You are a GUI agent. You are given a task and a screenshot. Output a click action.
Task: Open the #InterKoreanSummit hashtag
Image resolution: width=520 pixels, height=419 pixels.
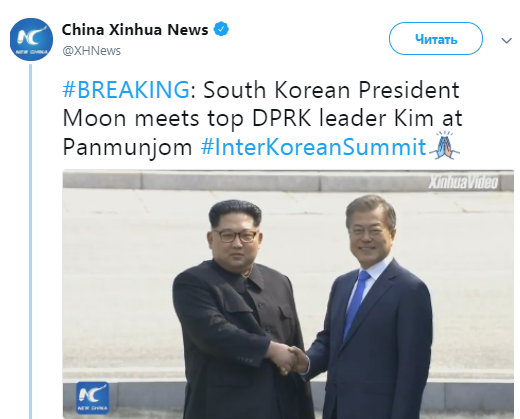click(313, 147)
